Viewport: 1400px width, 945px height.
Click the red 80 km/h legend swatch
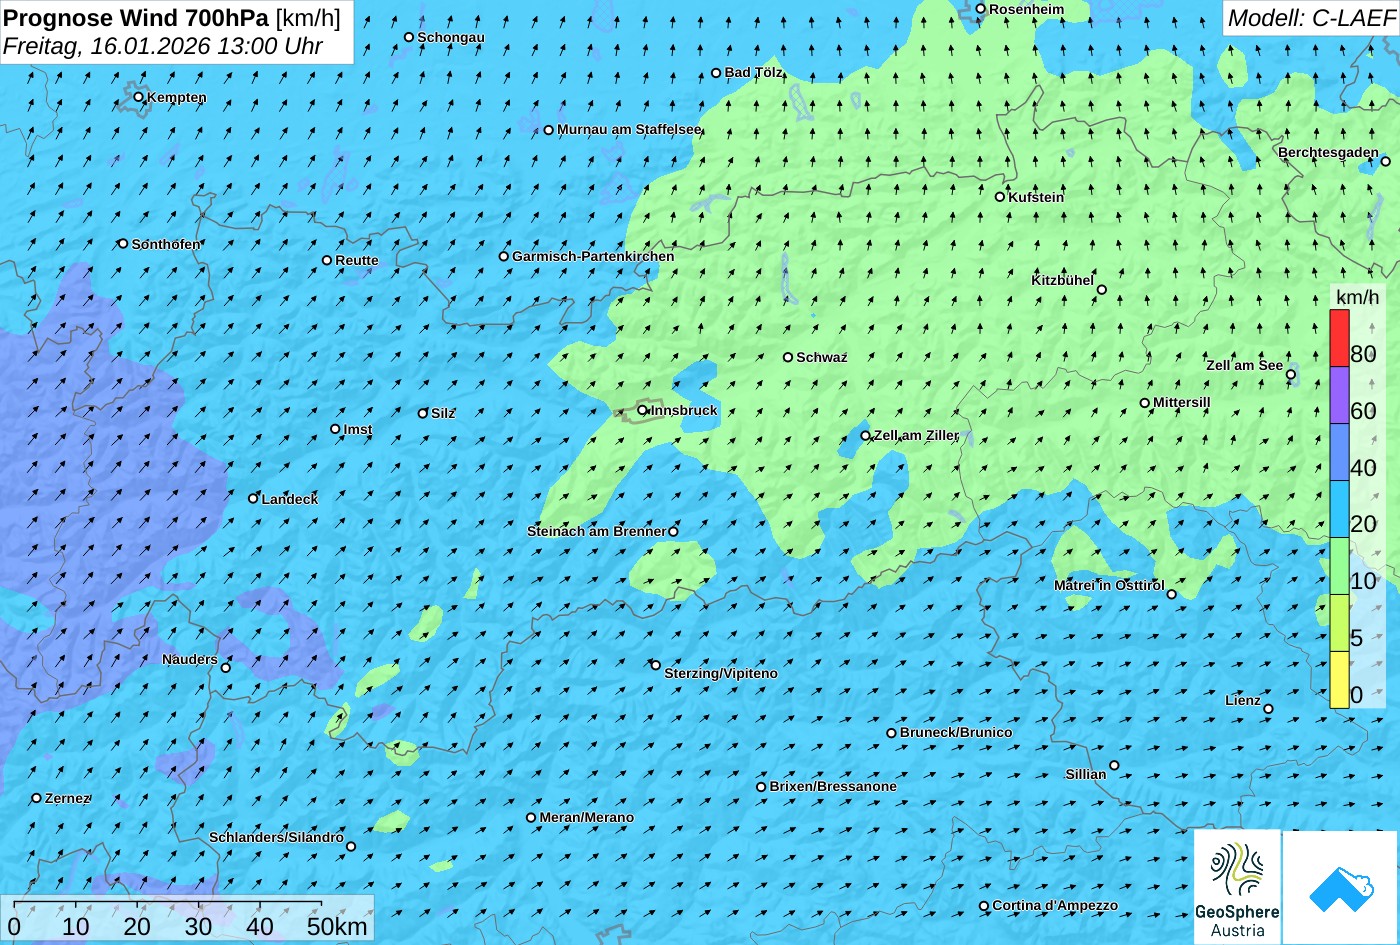(1339, 338)
